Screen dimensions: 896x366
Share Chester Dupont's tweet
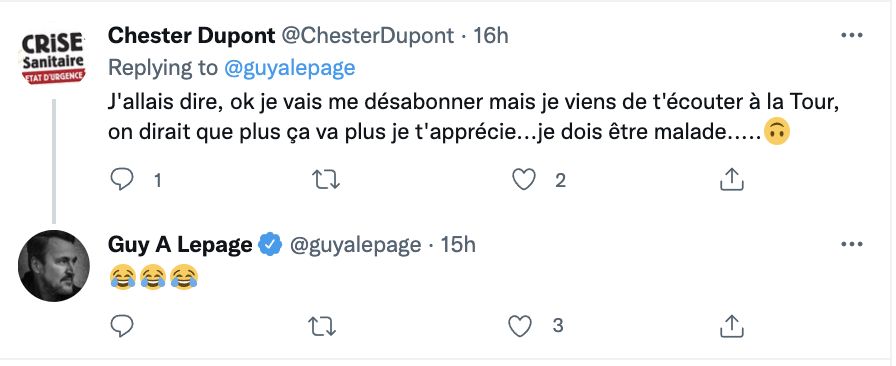tap(731, 181)
